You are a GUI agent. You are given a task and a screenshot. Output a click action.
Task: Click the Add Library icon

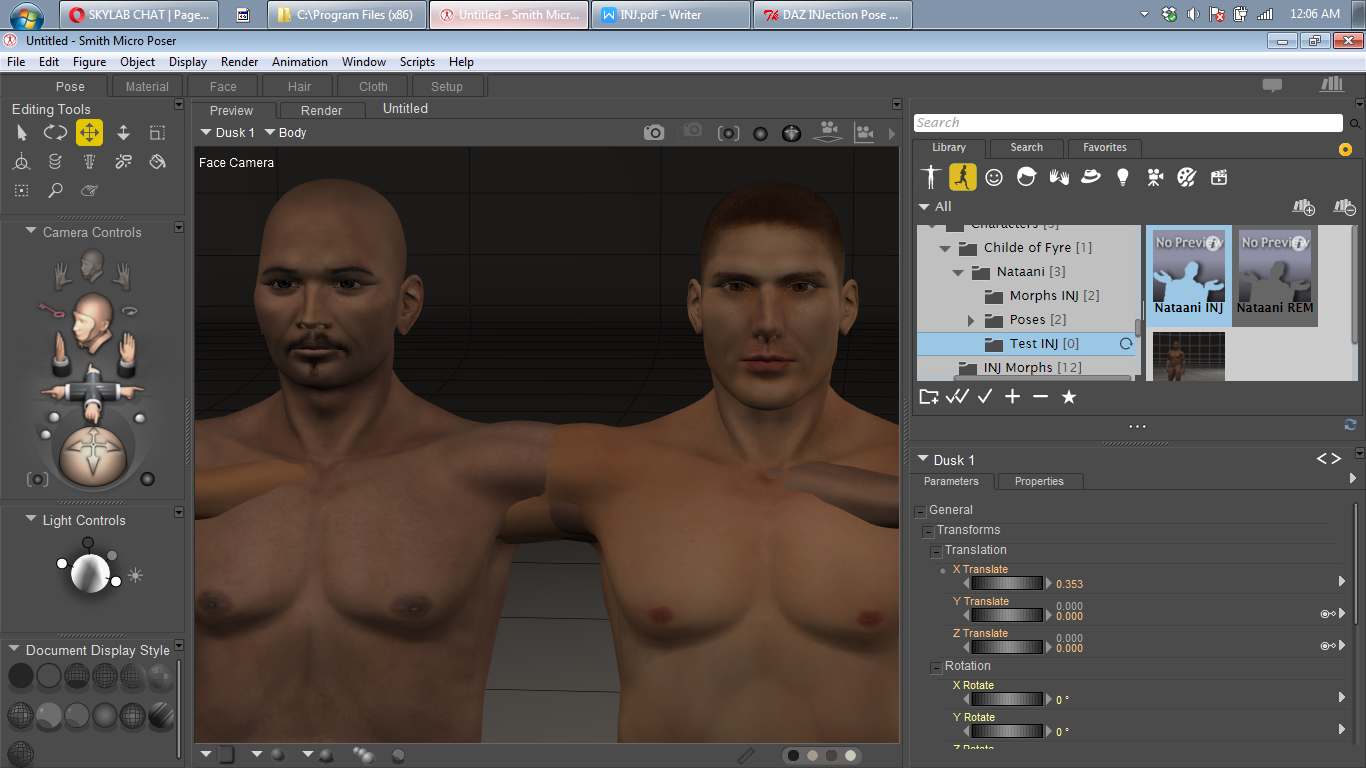[x=1303, y=207]
